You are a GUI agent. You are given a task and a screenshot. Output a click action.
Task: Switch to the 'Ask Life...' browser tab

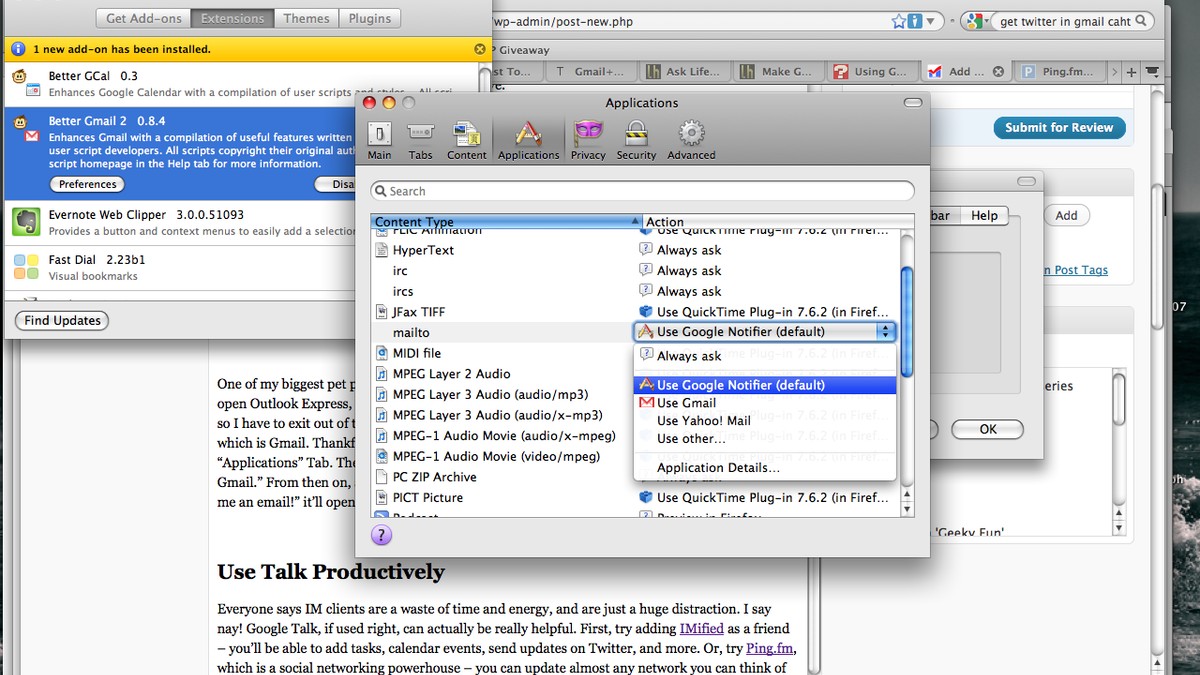[x=683, y=71]
